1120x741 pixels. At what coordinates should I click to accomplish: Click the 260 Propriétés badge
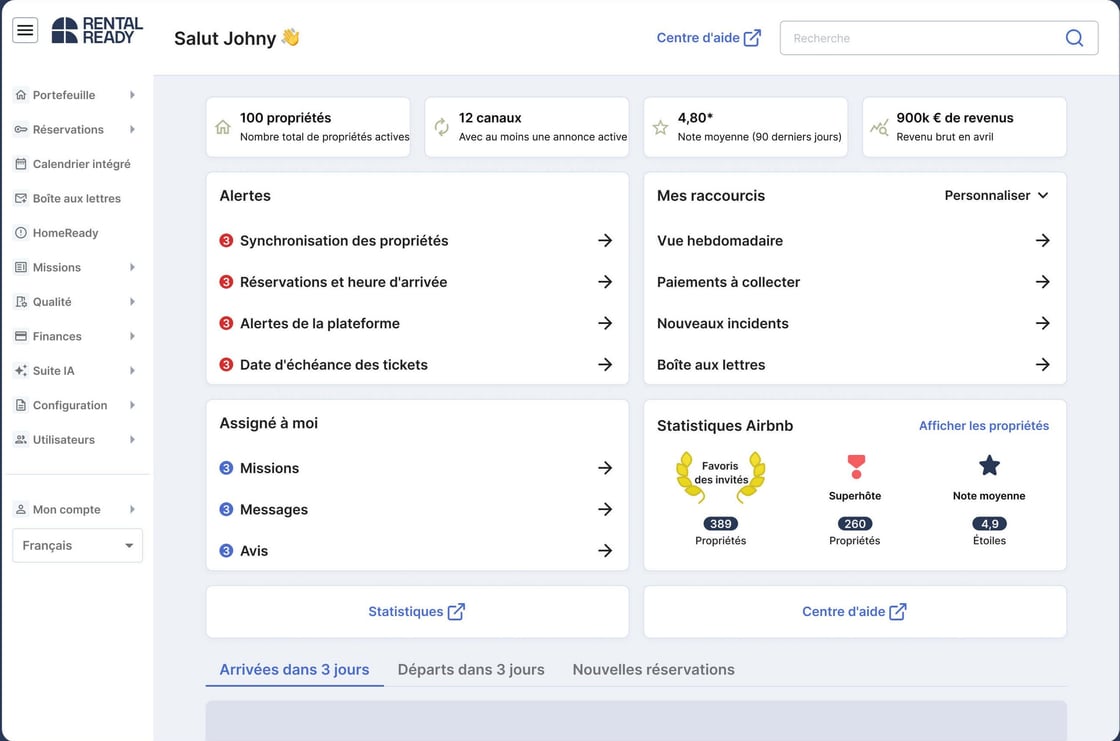click(854, 524)
